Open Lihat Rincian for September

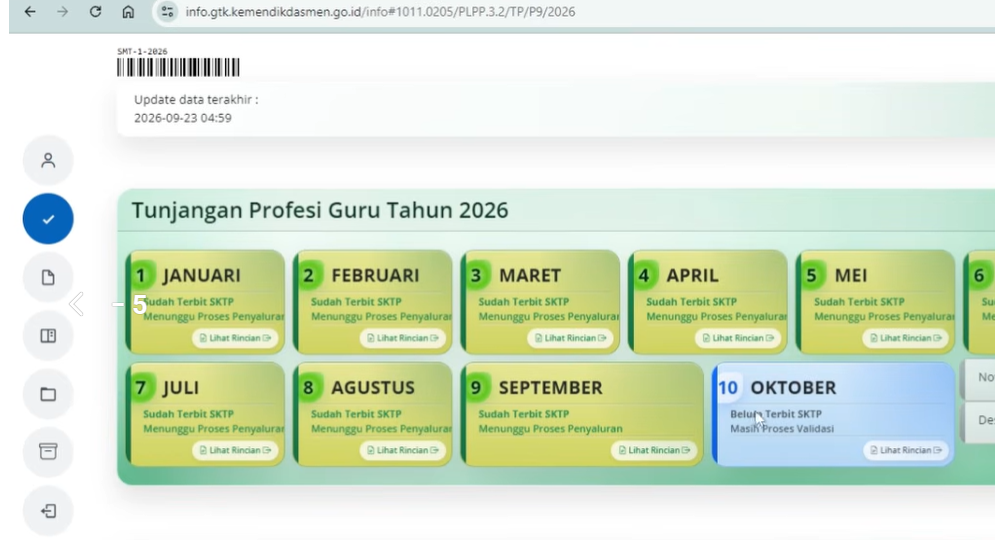pos(654,451)
